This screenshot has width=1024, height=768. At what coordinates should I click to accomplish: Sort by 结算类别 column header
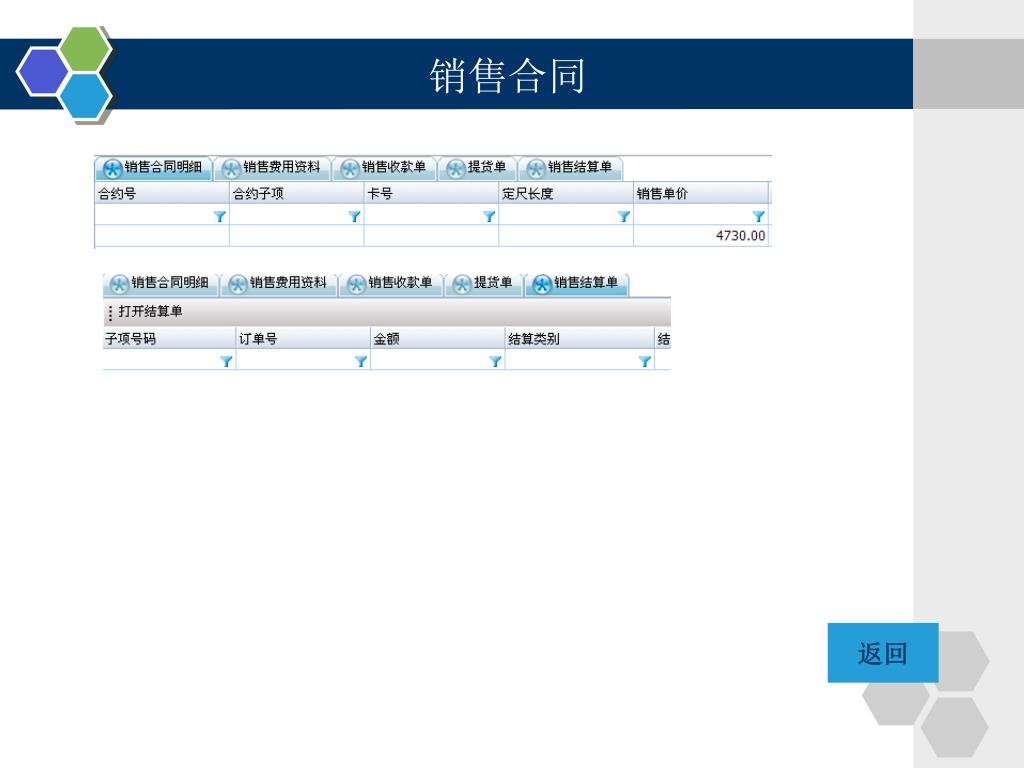tap(580, 338)
